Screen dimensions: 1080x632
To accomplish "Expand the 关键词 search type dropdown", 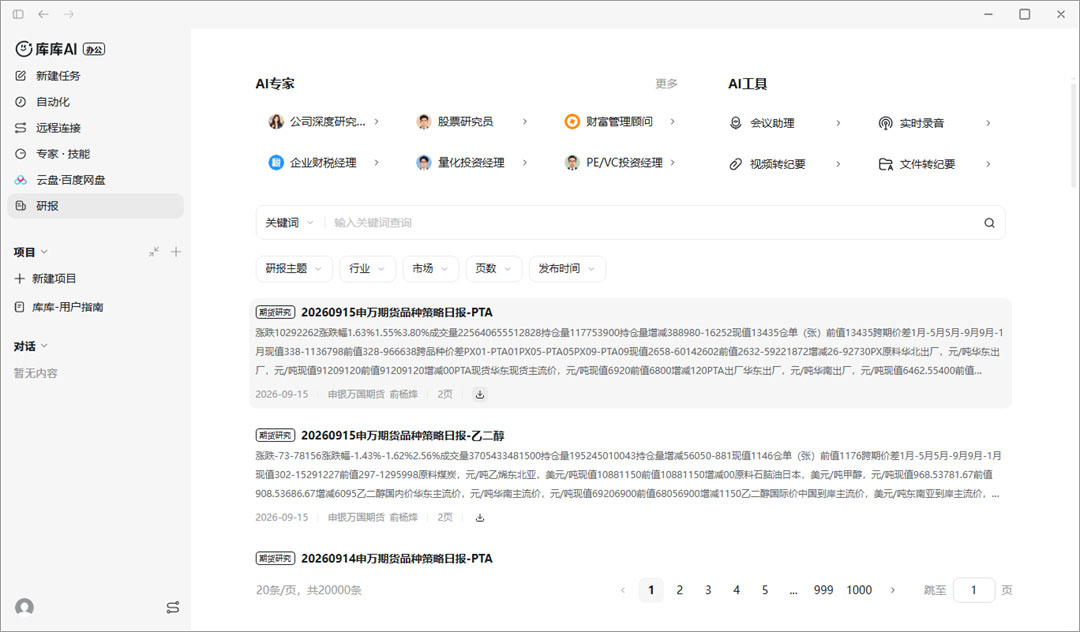I will [x=289, y=223].
